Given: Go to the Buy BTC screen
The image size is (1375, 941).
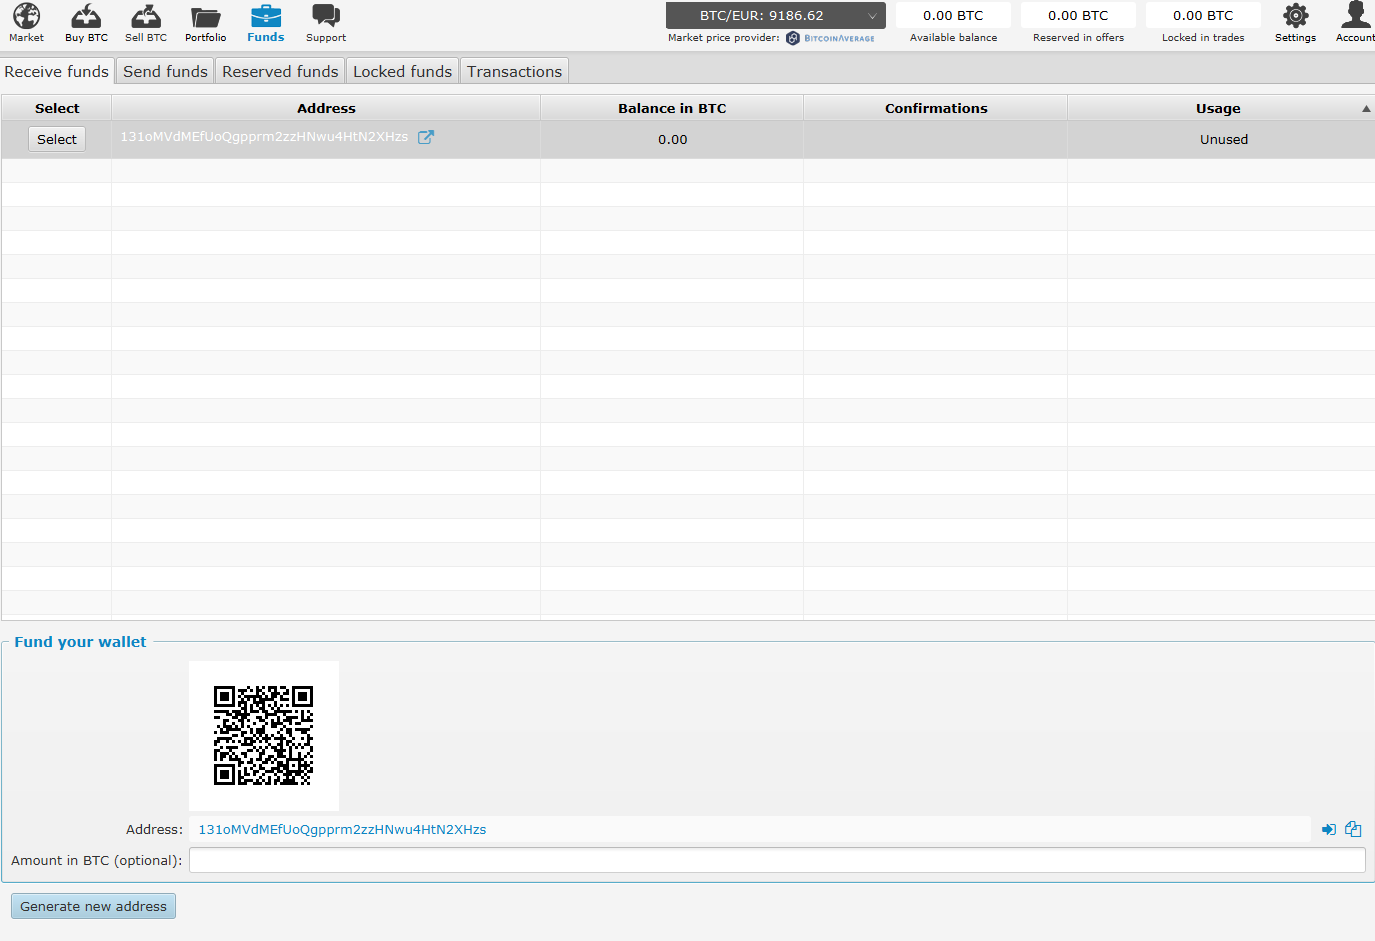Looking at the screenshot, I should pos(86,23).
